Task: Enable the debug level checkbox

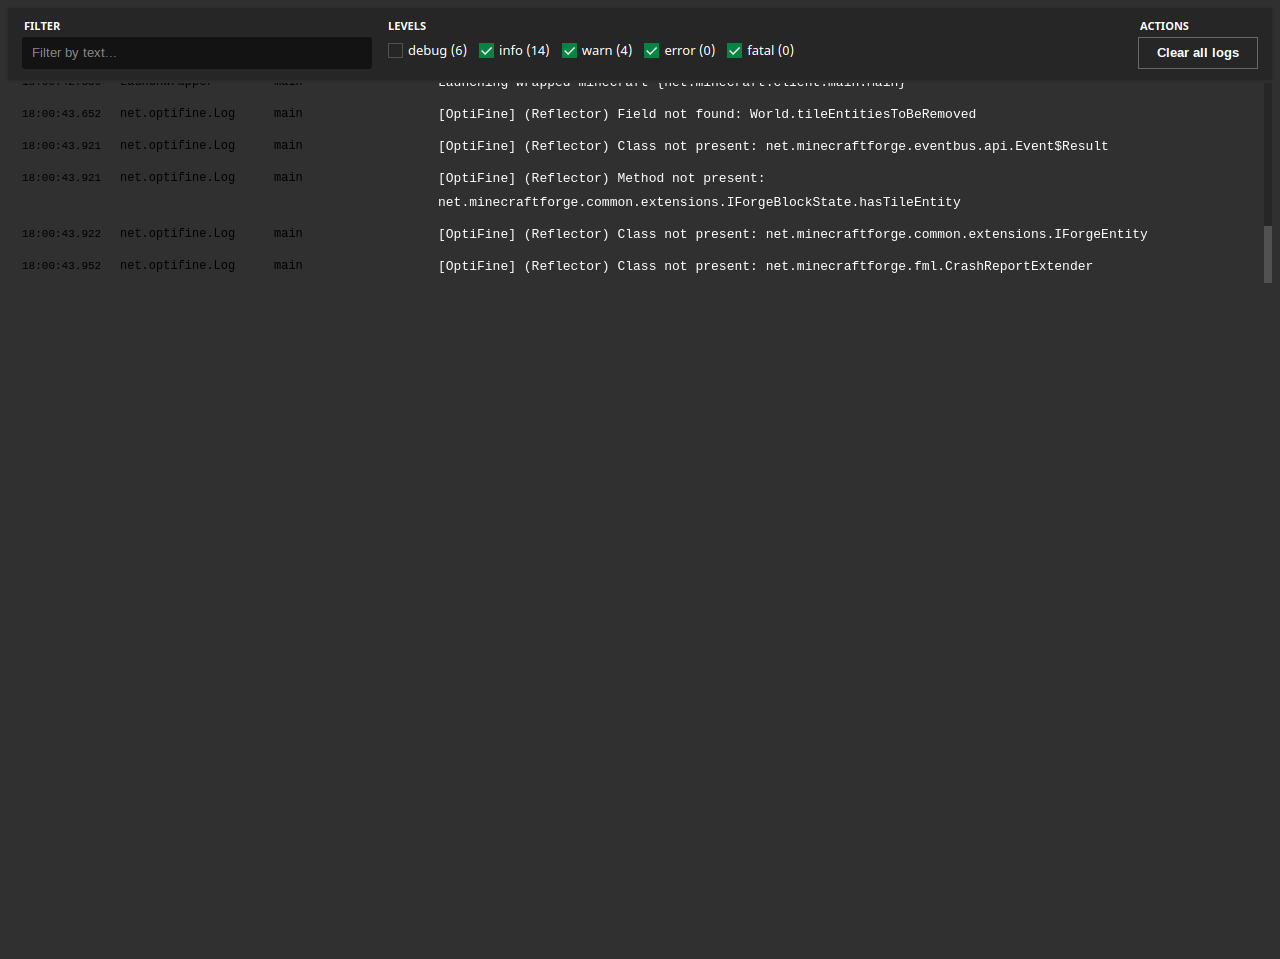Action: point(396,51)
